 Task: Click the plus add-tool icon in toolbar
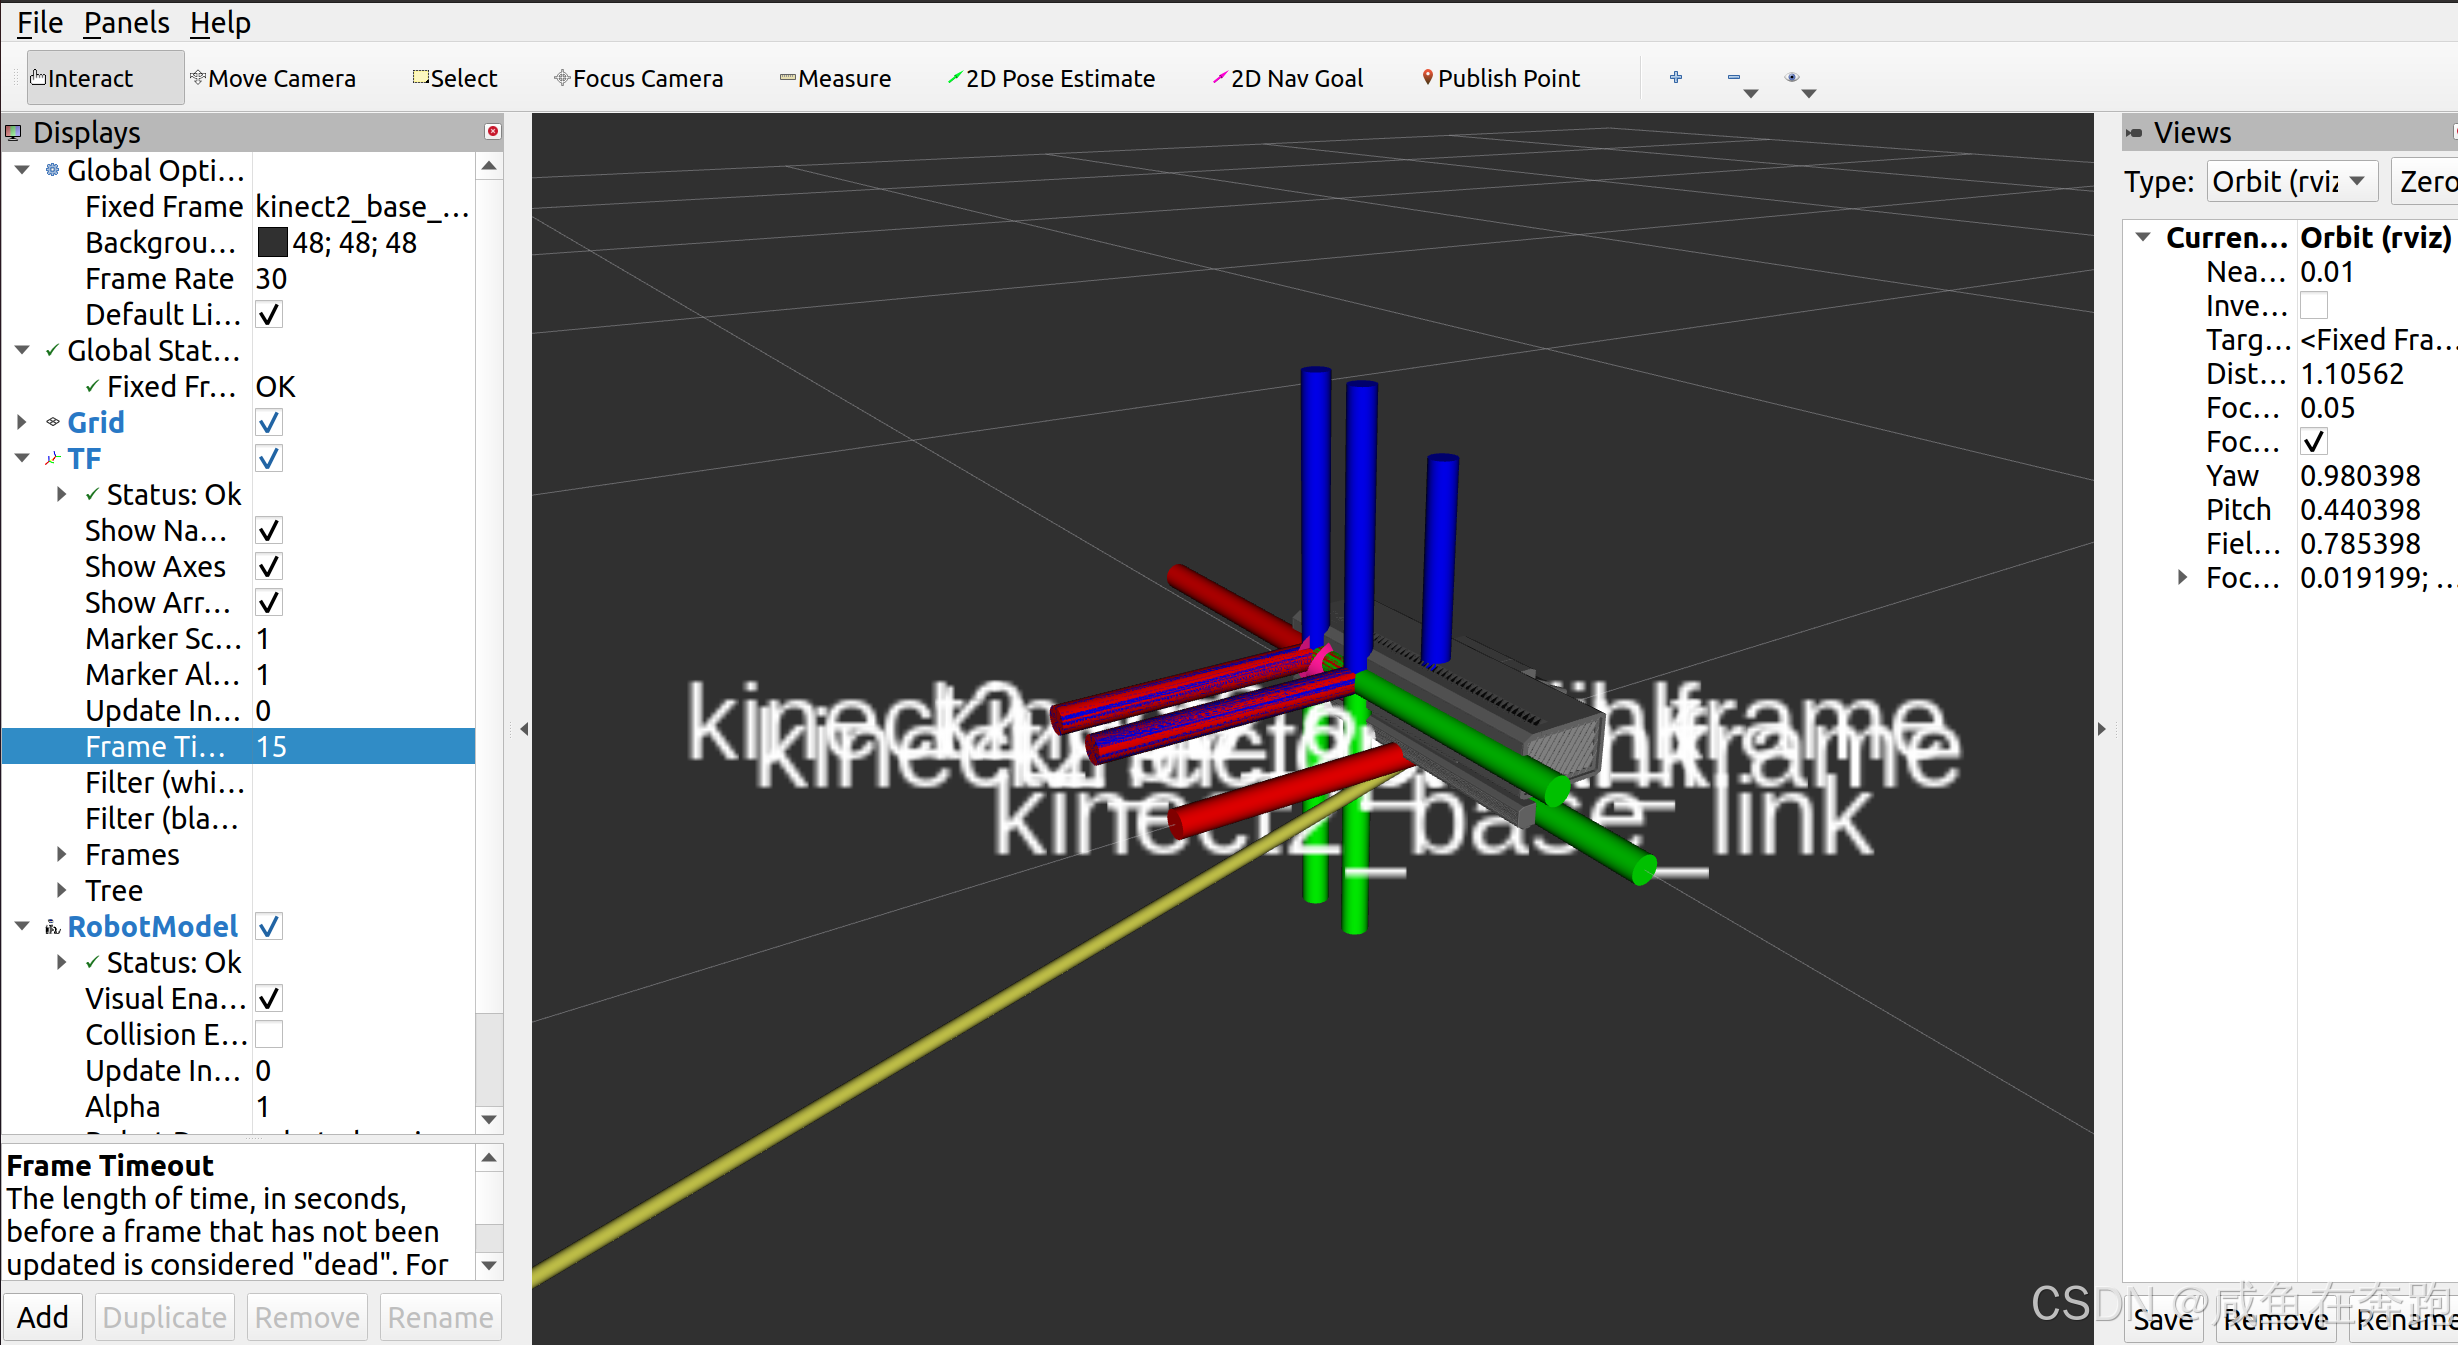point(1676,77)
